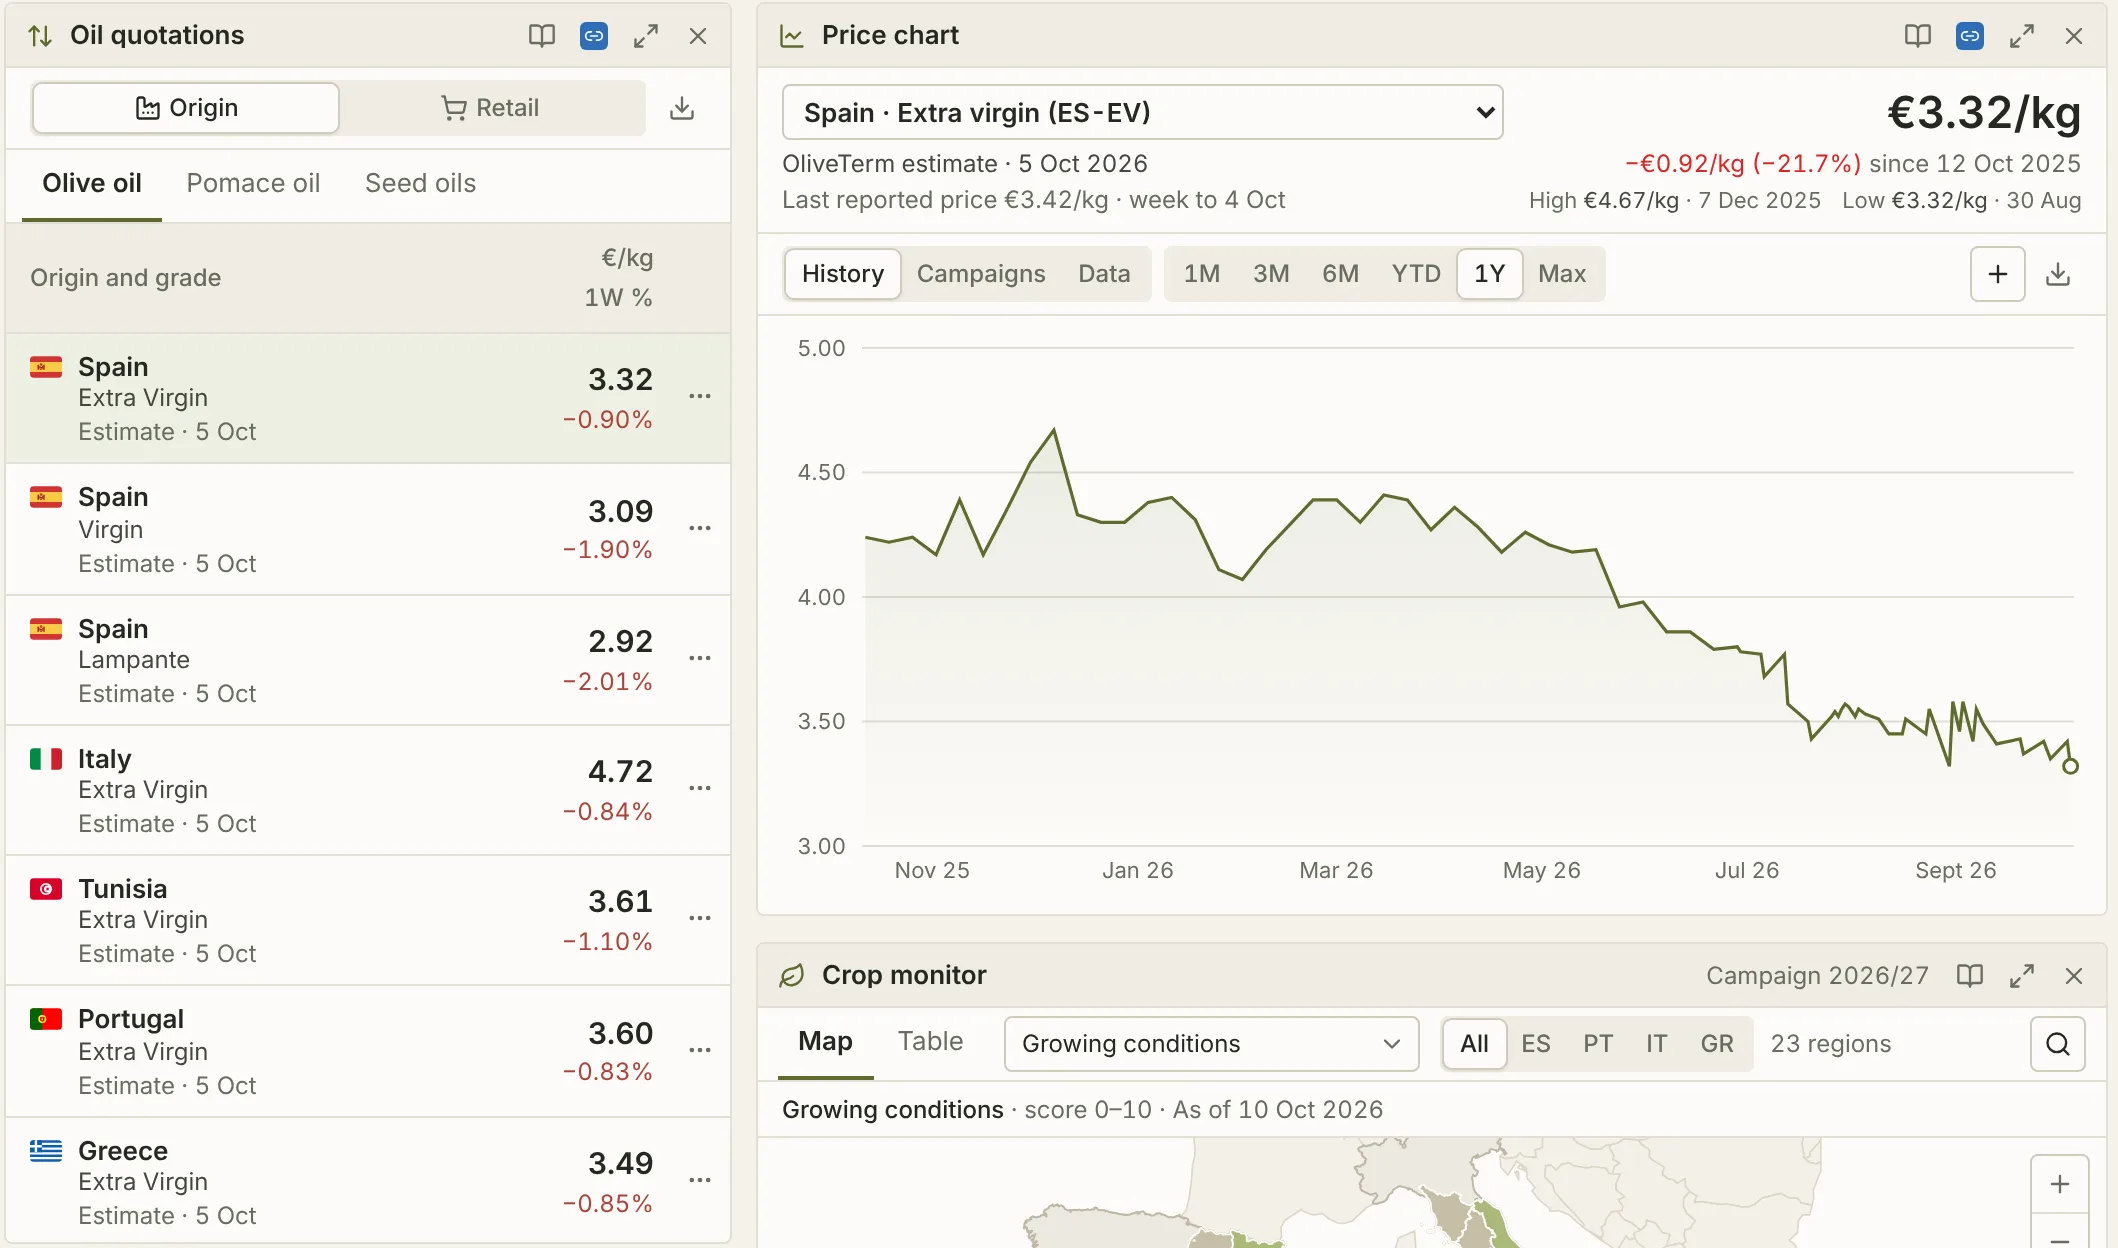Open the Spain Extra virgin series dropdown
The image size is (2118, 1248).
coord(1142,112)
